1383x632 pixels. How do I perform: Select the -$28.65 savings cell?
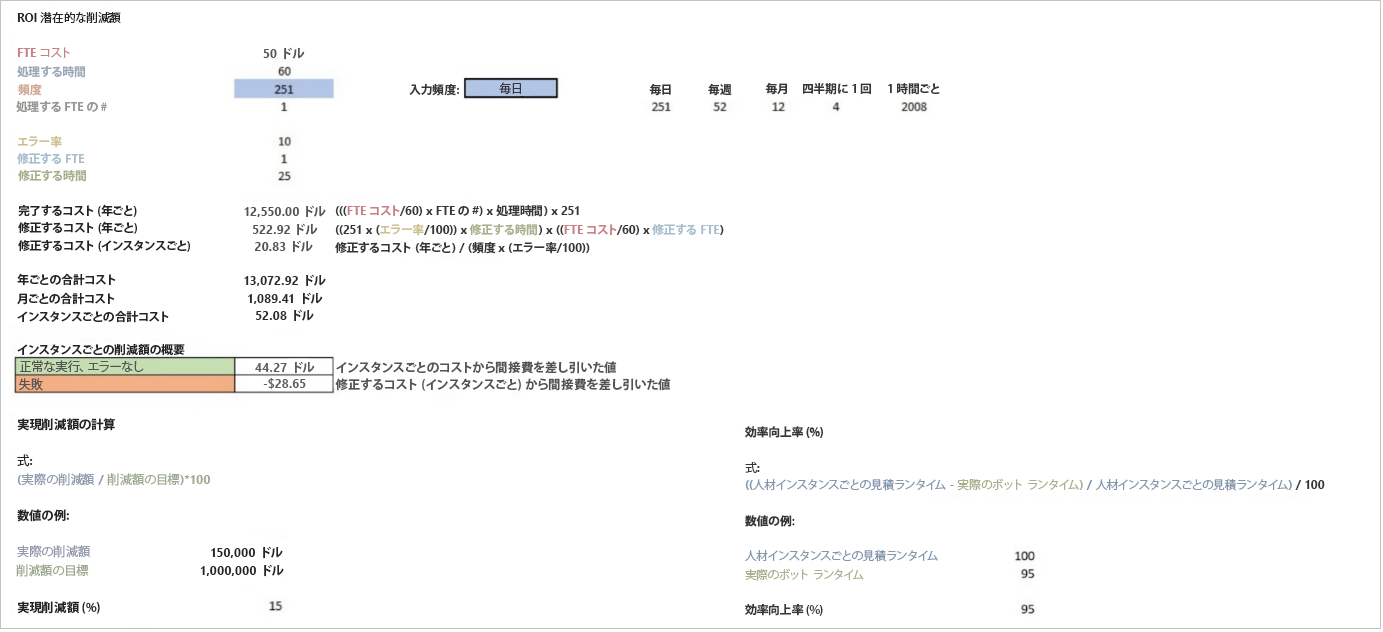point(284,384)
